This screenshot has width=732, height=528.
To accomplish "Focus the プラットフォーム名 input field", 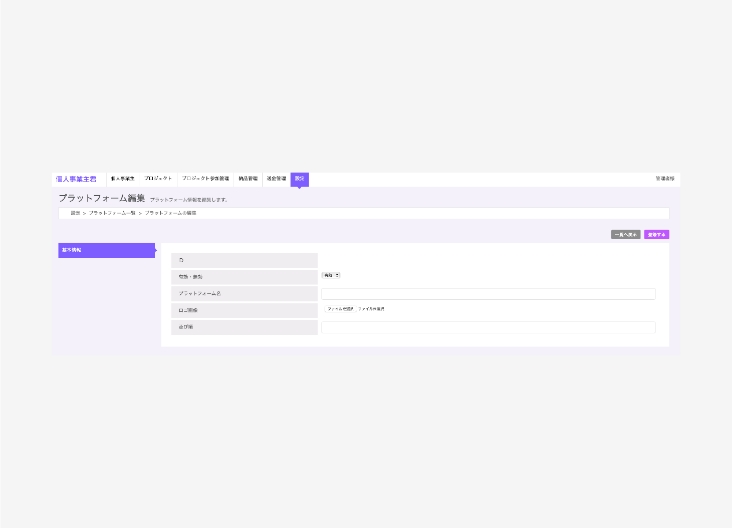I will coord(488,294).
